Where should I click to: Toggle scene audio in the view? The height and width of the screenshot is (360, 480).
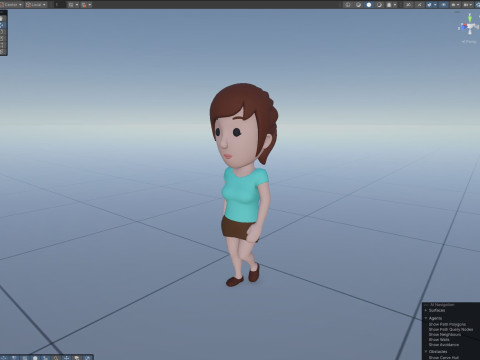[x=420, y=5]
